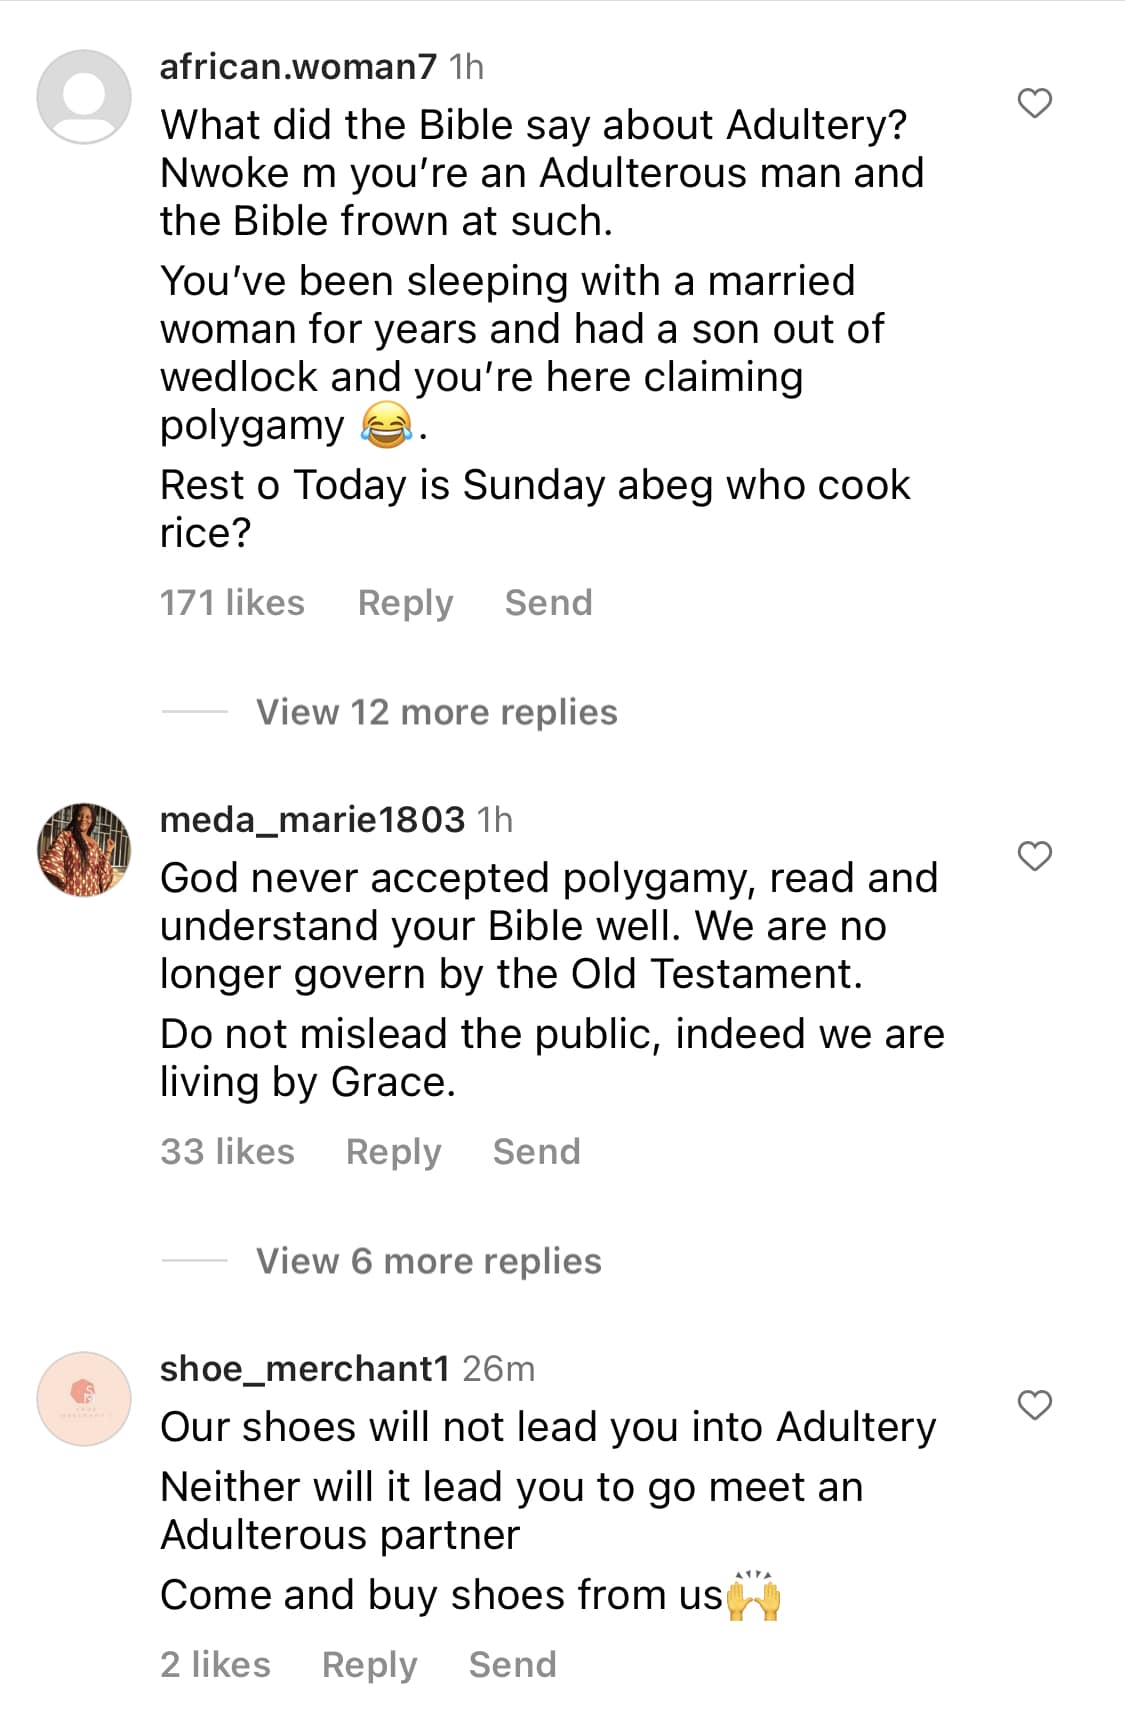Like shoe_merchant1's comment with heart icon
Screen dimensions: 1125x1725
[1034, 1405]
